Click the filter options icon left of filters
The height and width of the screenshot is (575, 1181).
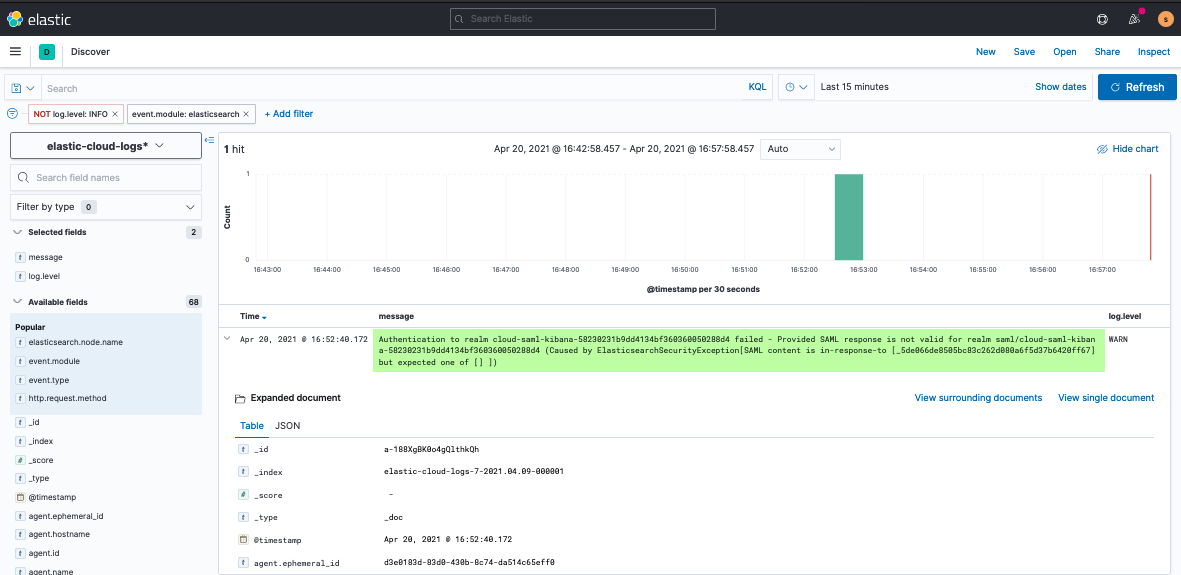(x=12, y=114)
